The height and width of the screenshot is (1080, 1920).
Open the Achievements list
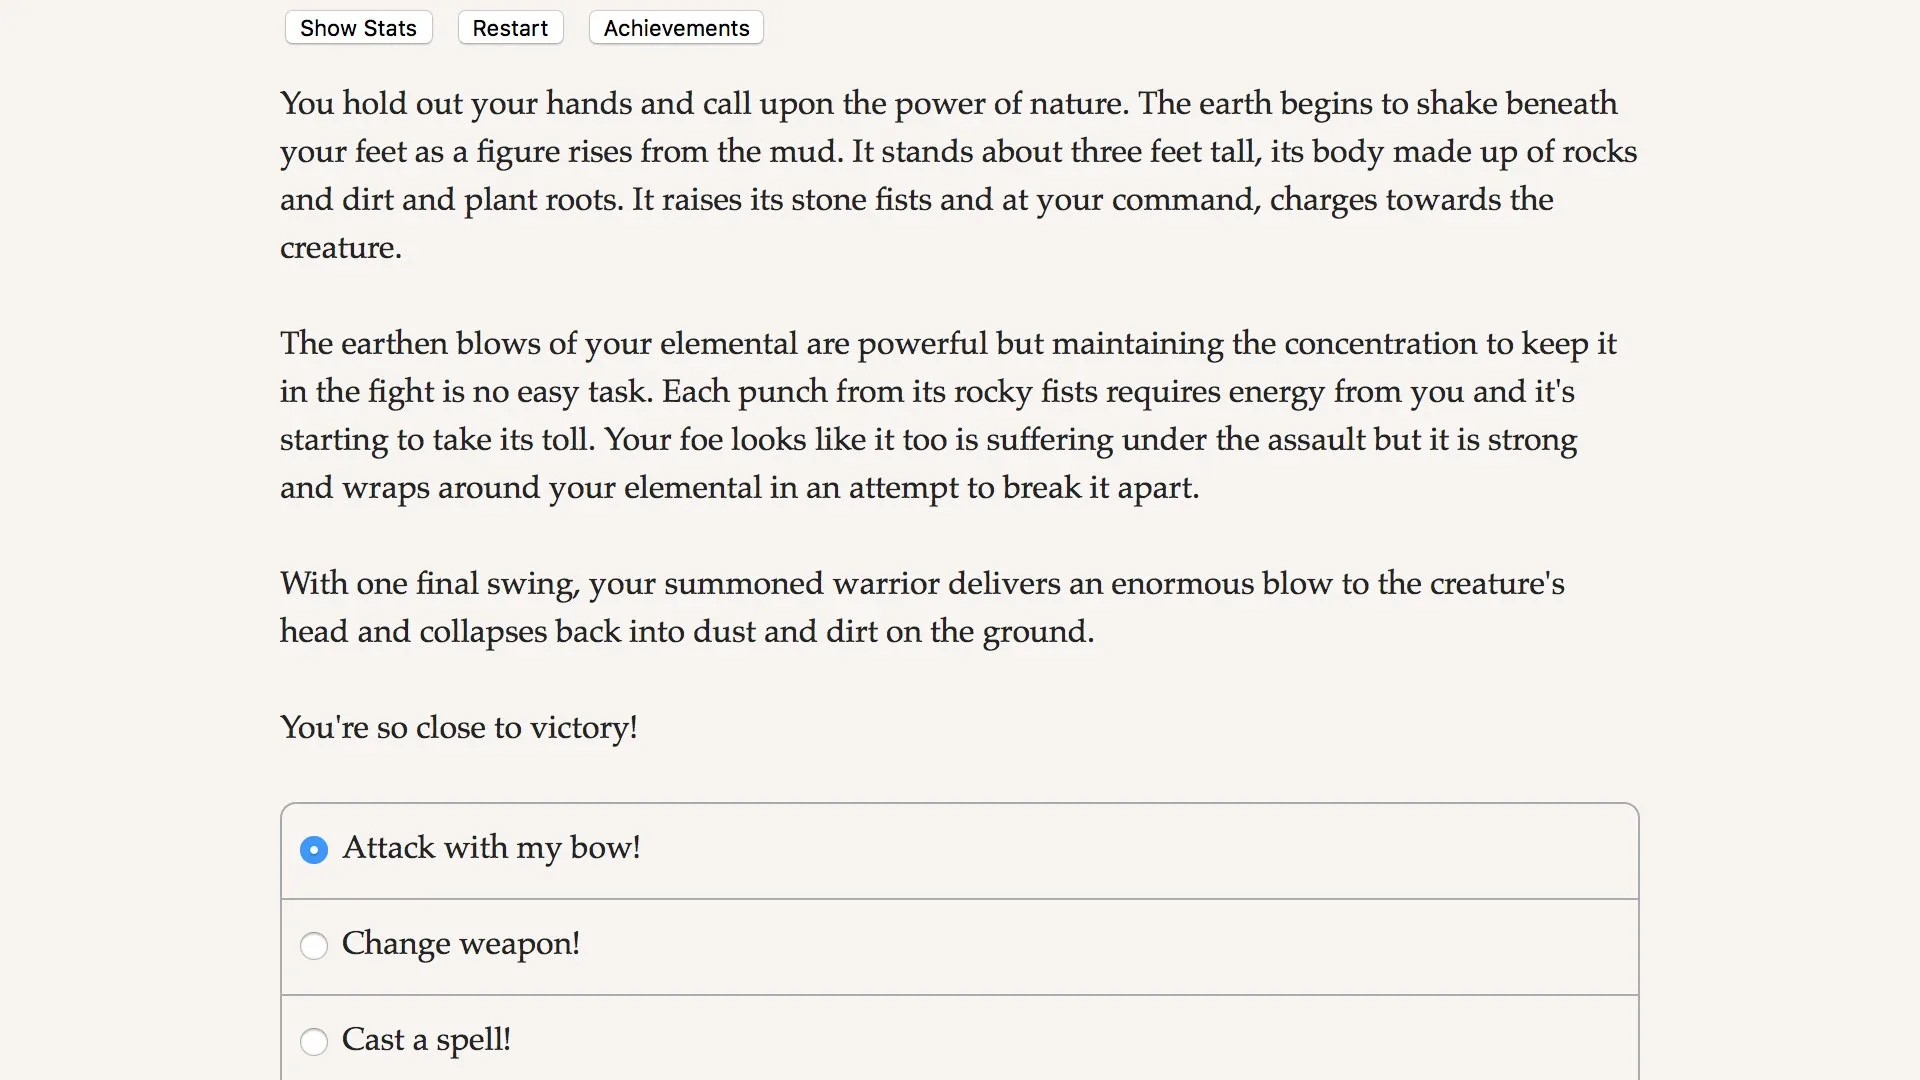tap(676, 28)
